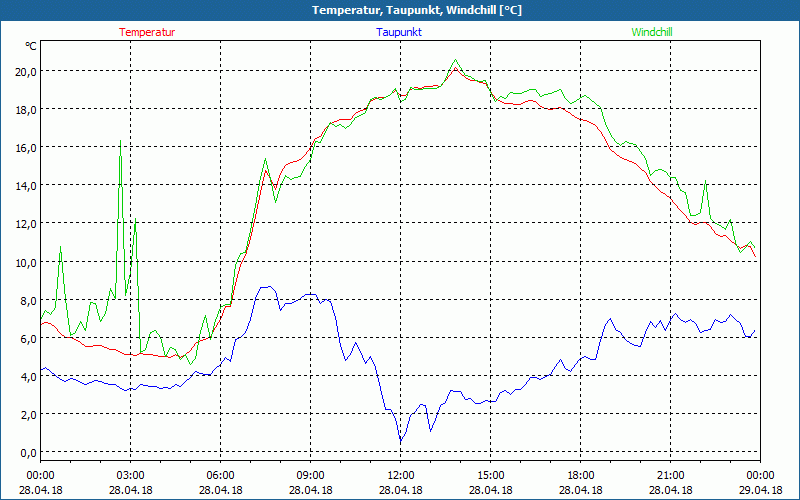Click the red Temperatur legend label
Screen dimensions: 800x500
pyautogui.click(x=147, y=32)
